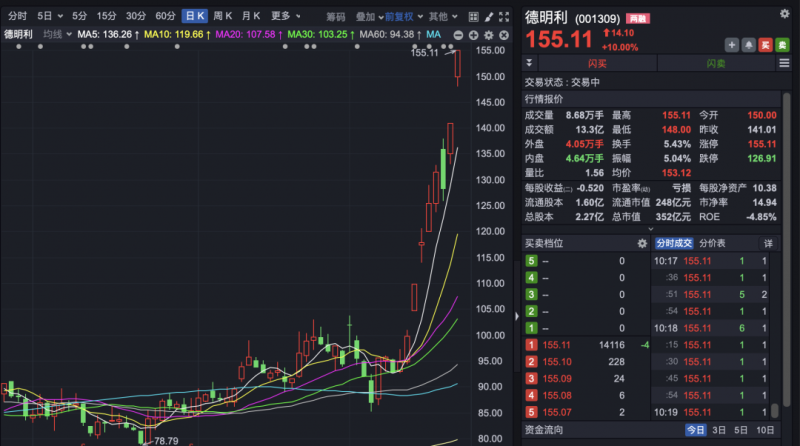Expand the 更多 timeframe dropdown
800x446 pixels.
pos(286,17)
